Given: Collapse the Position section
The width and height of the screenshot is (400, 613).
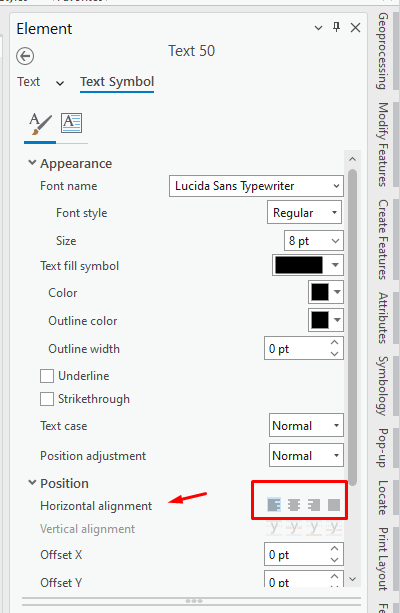Looking at the screenshot, I should tap(32, 483).
